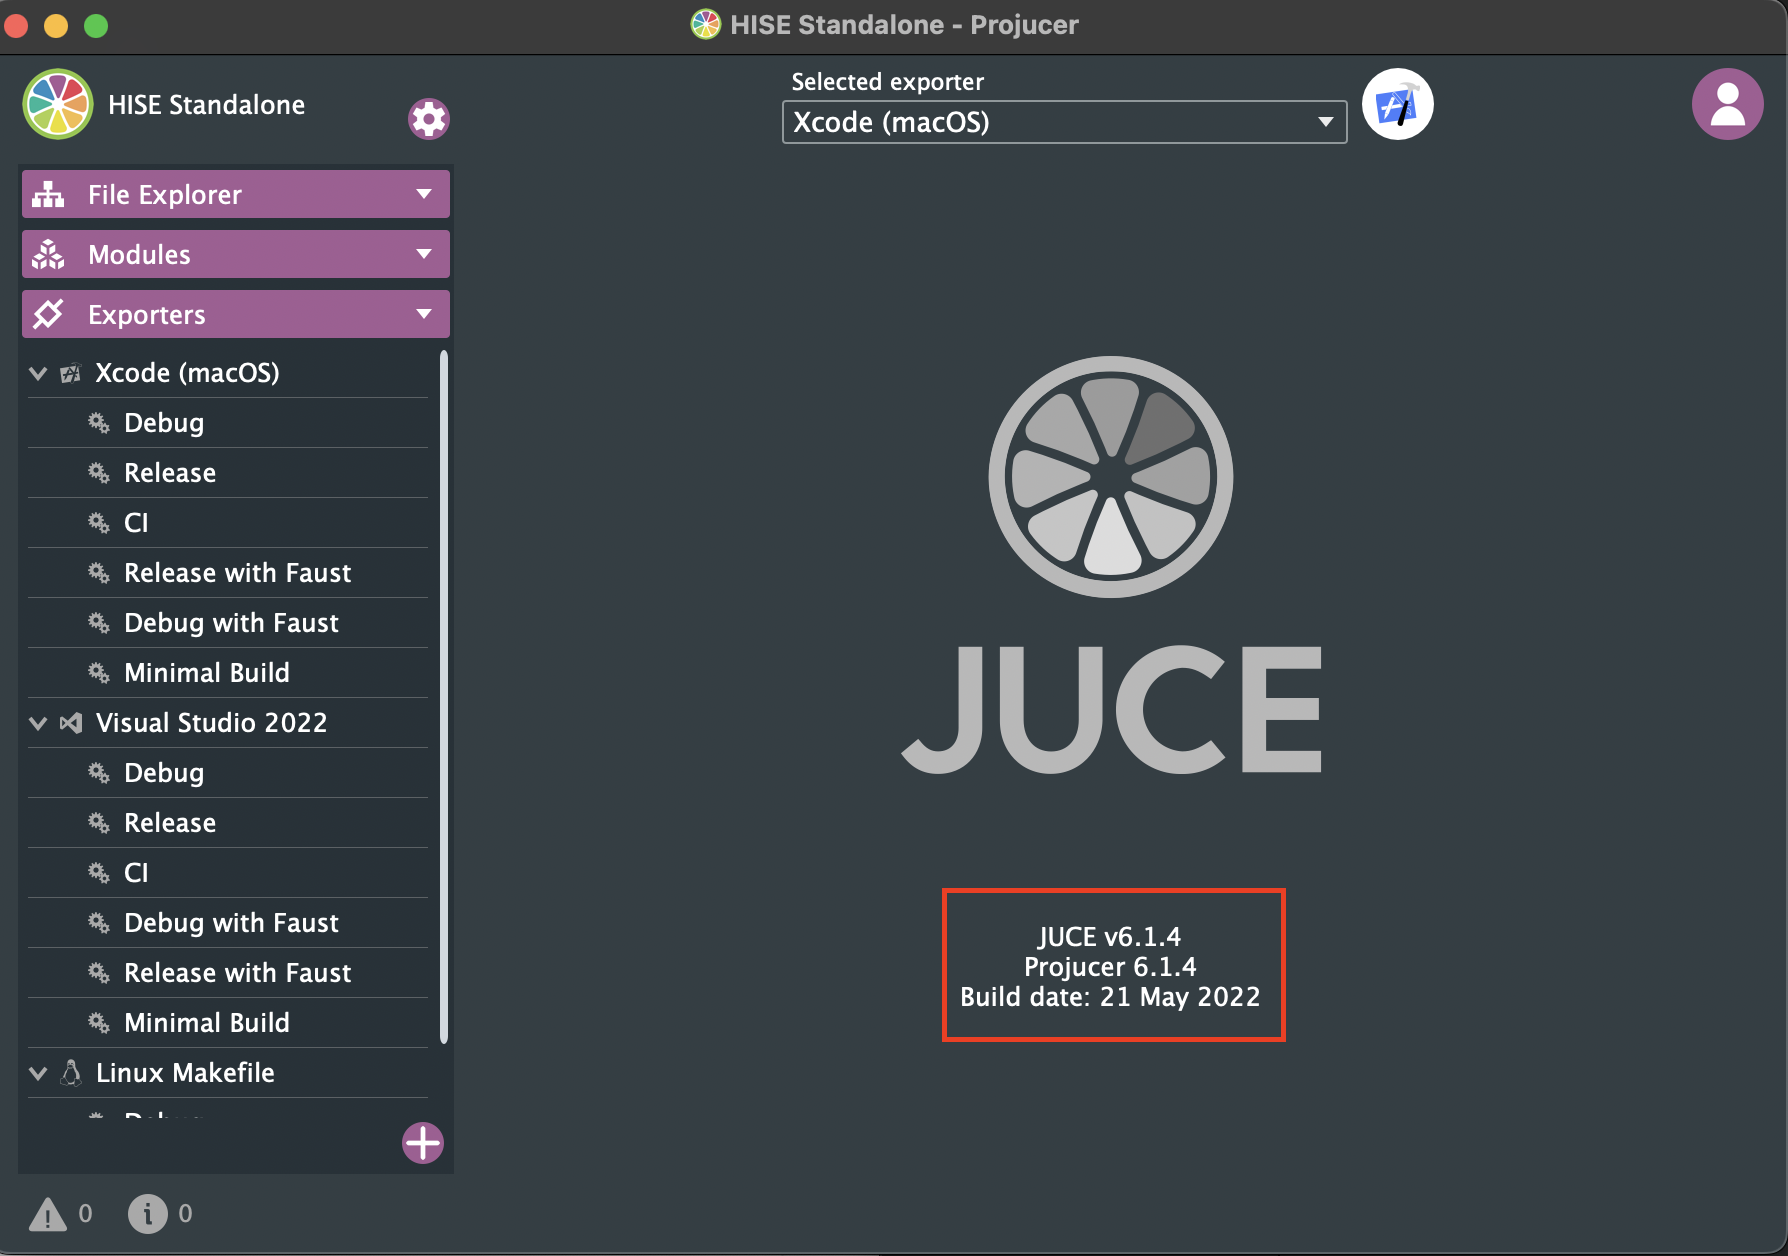Select CI configuration under Xcode
The height and width of the screenshot is (1256, 1788).
(x=228, y=523)
